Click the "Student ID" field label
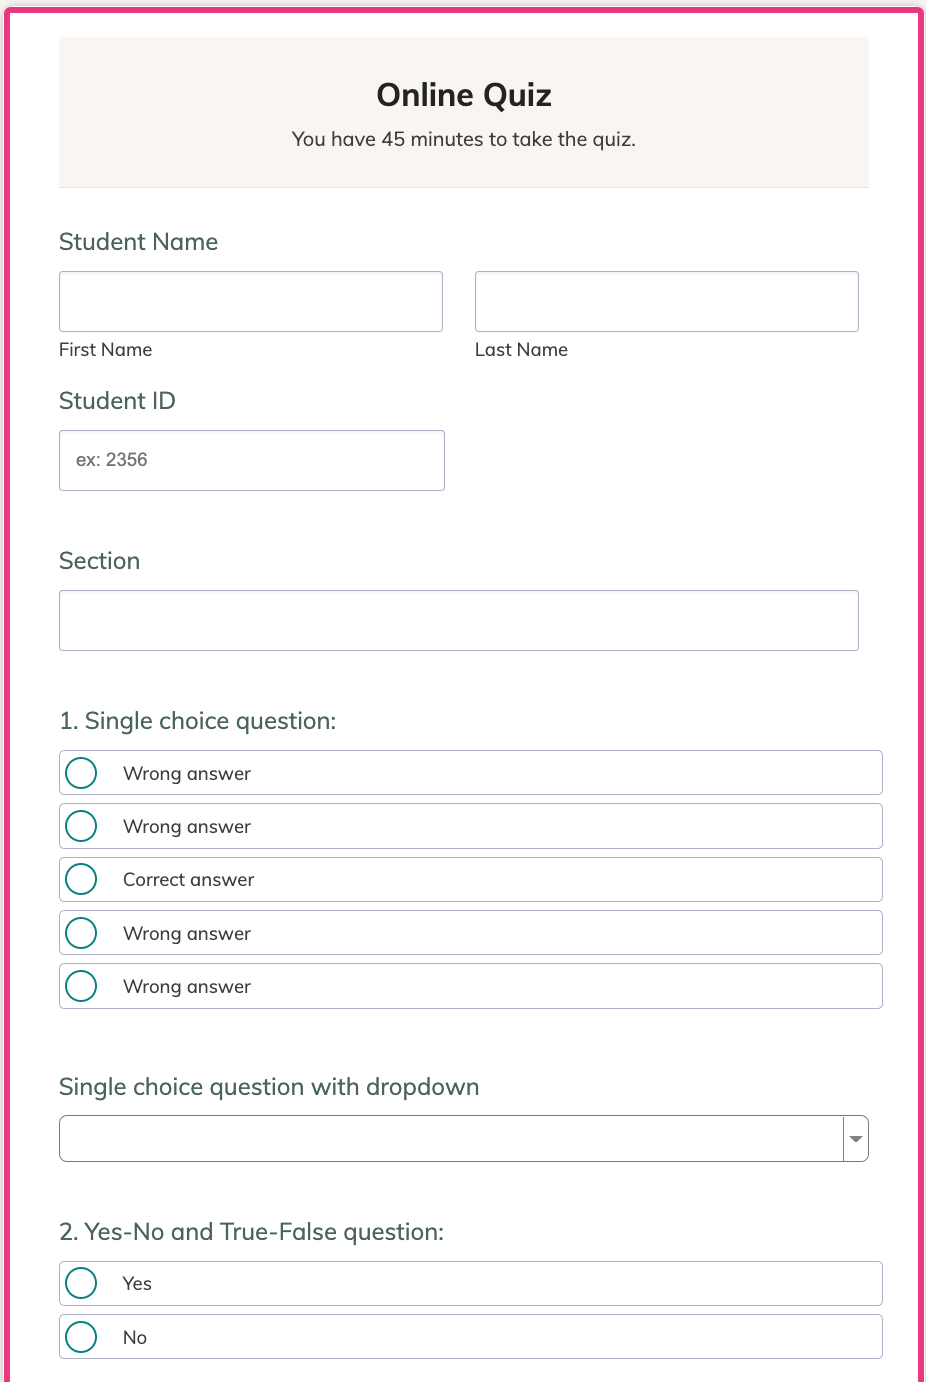This screenshot has width=926, height=1382. (117, 401)
